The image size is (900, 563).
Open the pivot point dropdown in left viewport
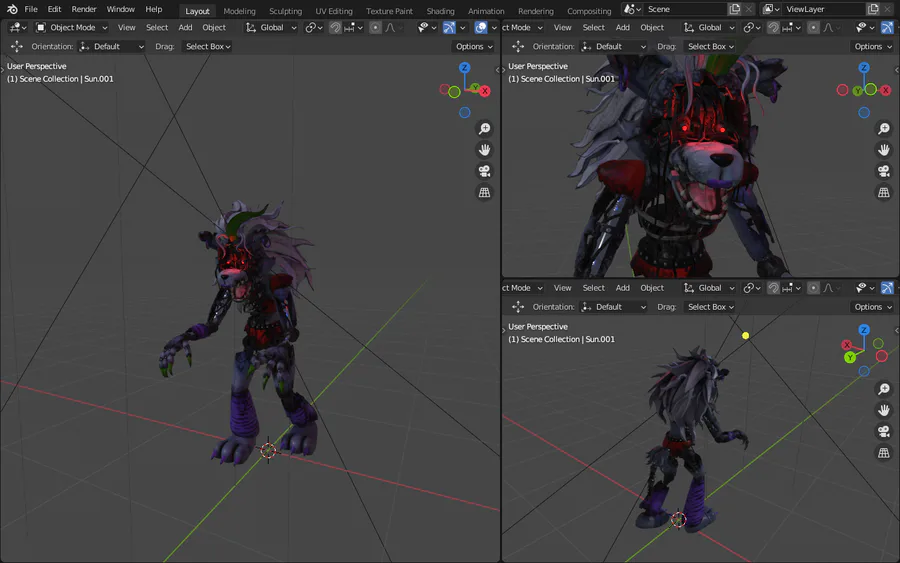pos(315,28)
